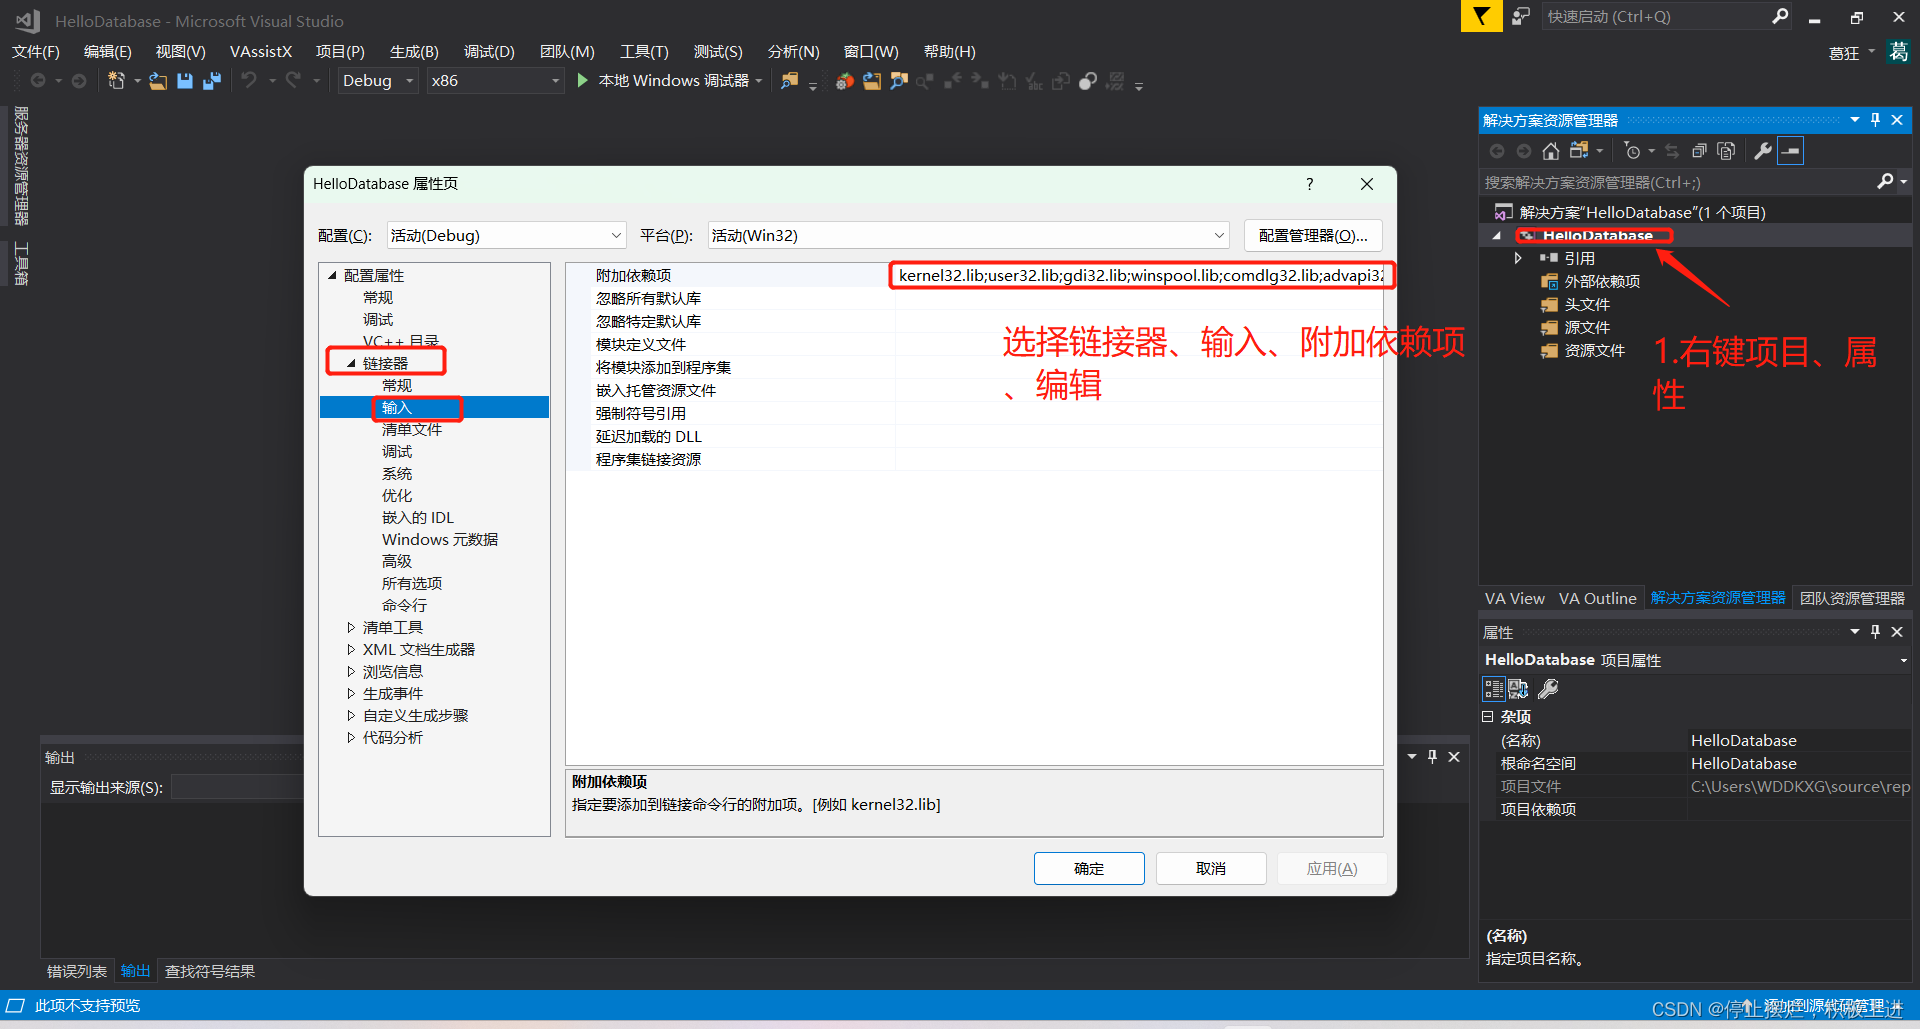The height and width of the screenshot is (1029, 1920).
Task: Click the help question mark in property dialog
Action: pyautogui.click(x=1309, y=184)
